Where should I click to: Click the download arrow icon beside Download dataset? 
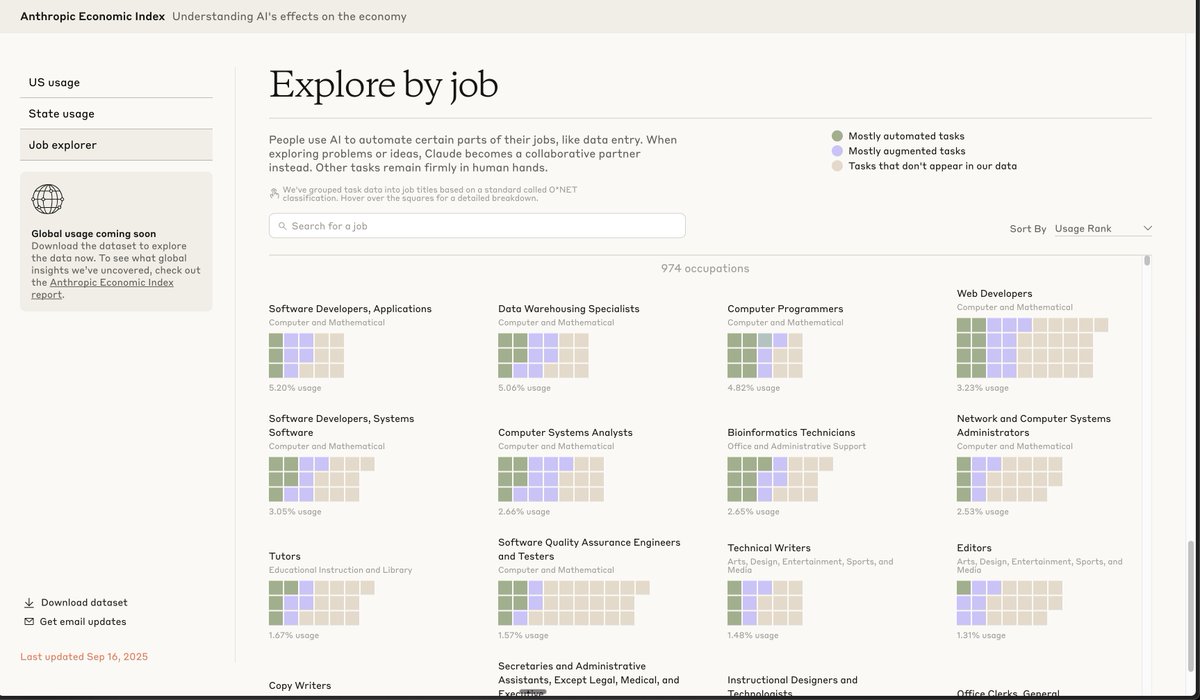[29, 603]
